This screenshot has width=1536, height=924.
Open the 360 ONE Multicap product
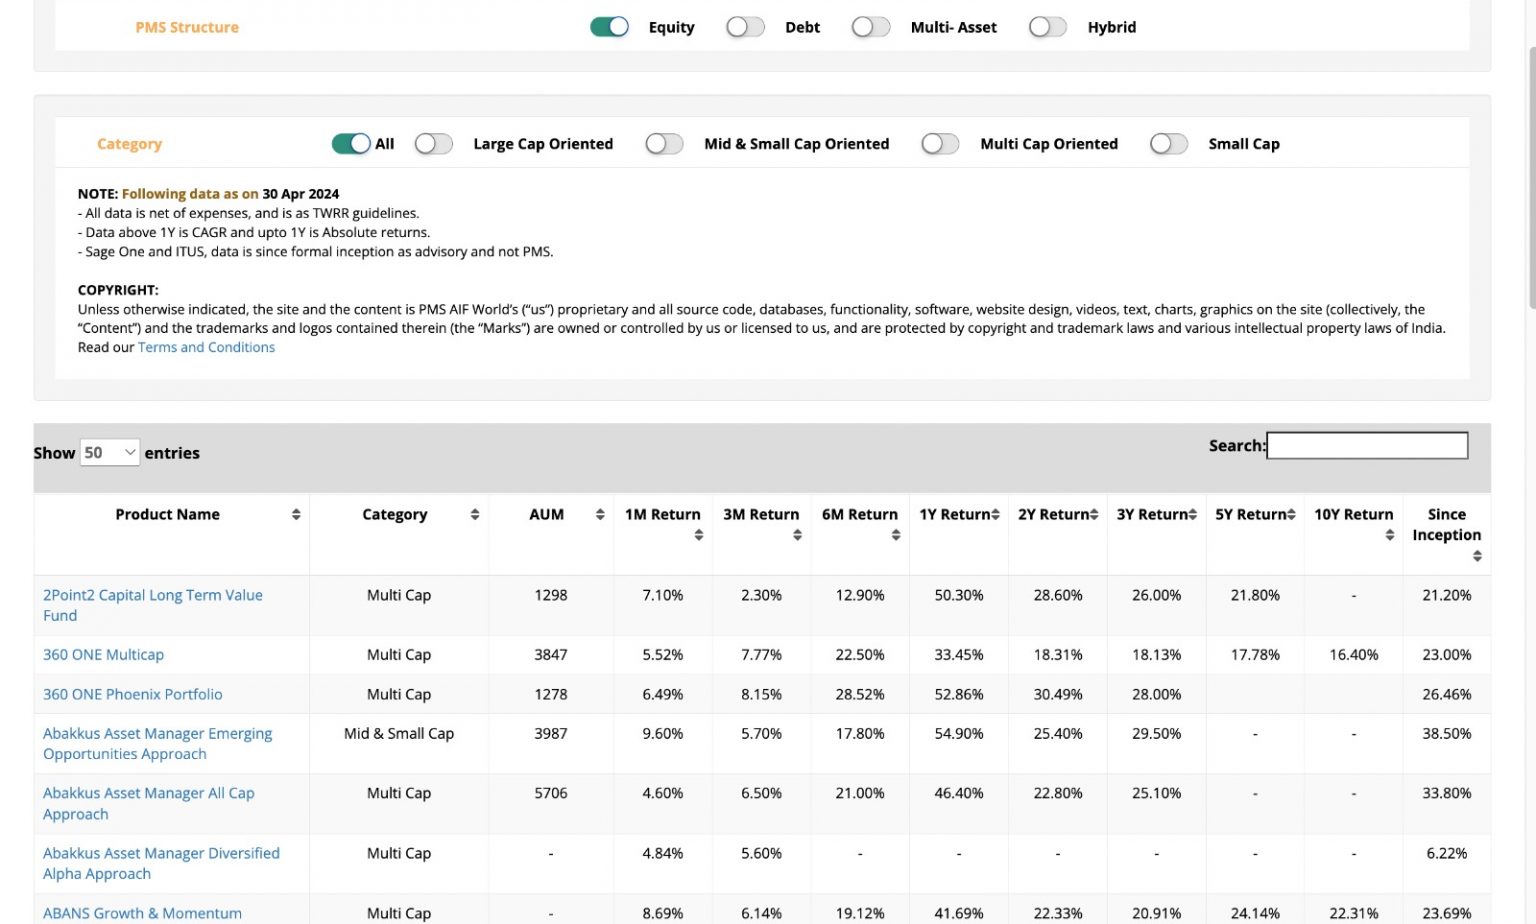point(103,655)
